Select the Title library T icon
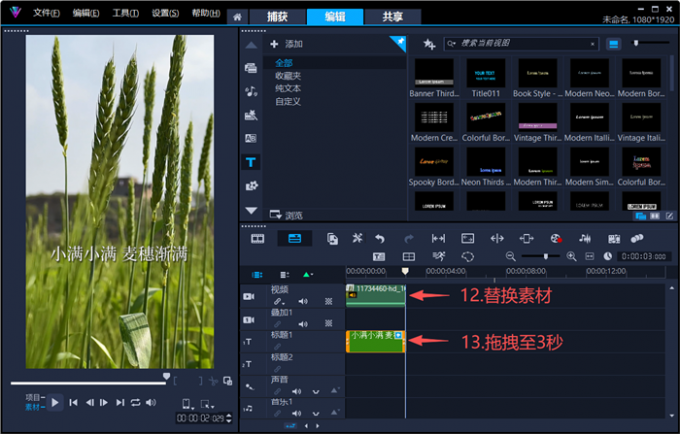 coord(251,162)
